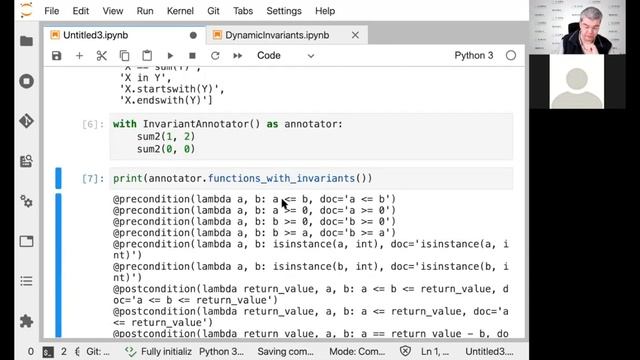Click output line with doc='b >= 0'
Screen dimensions: 640x360
[x=254, y=222]
